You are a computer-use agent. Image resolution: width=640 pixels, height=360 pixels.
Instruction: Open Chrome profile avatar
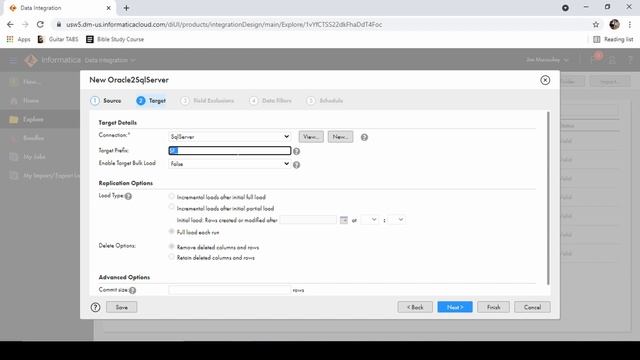coord(614,24)
